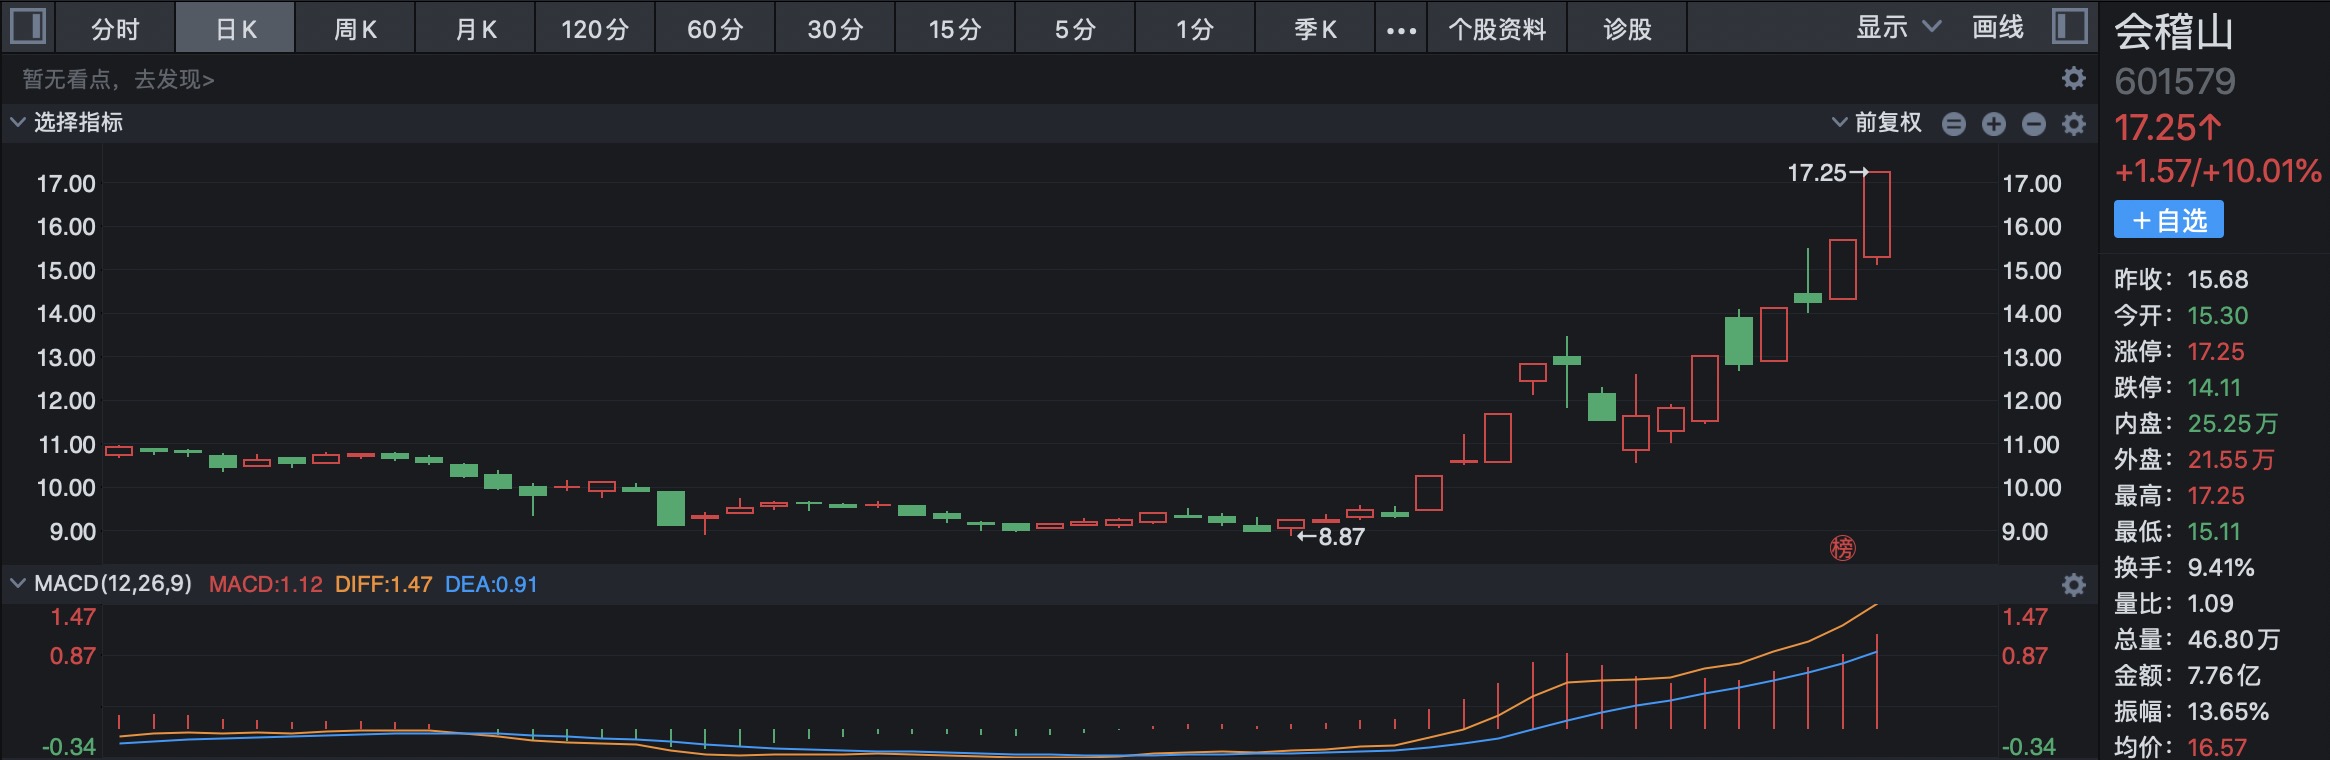Expand the 选择指标 indicator selector
Screen dimensions: 2330x760
pos(67,122)
